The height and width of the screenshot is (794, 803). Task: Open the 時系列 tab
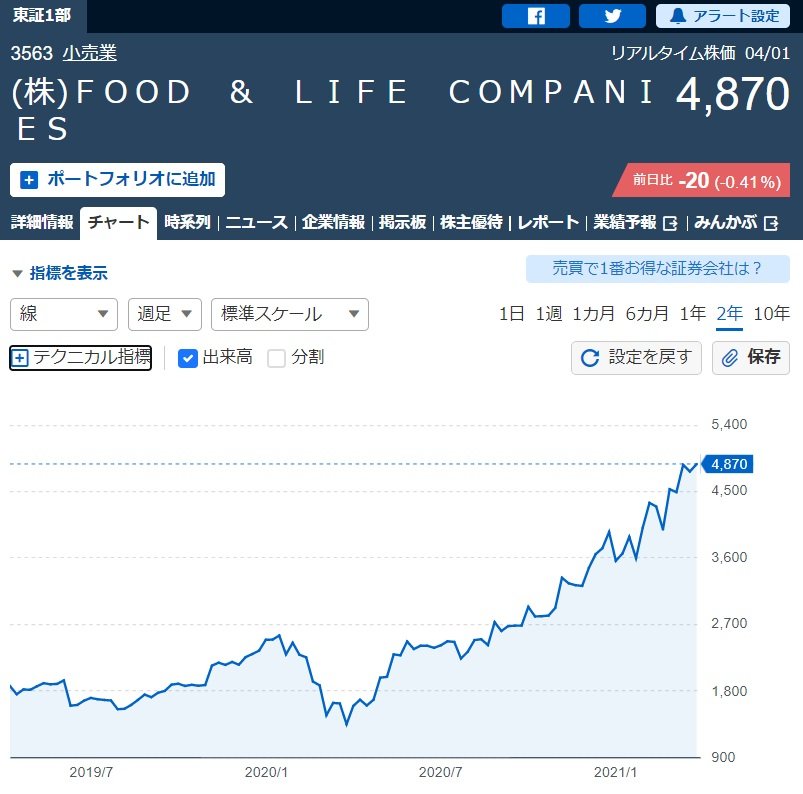(188, 223)
